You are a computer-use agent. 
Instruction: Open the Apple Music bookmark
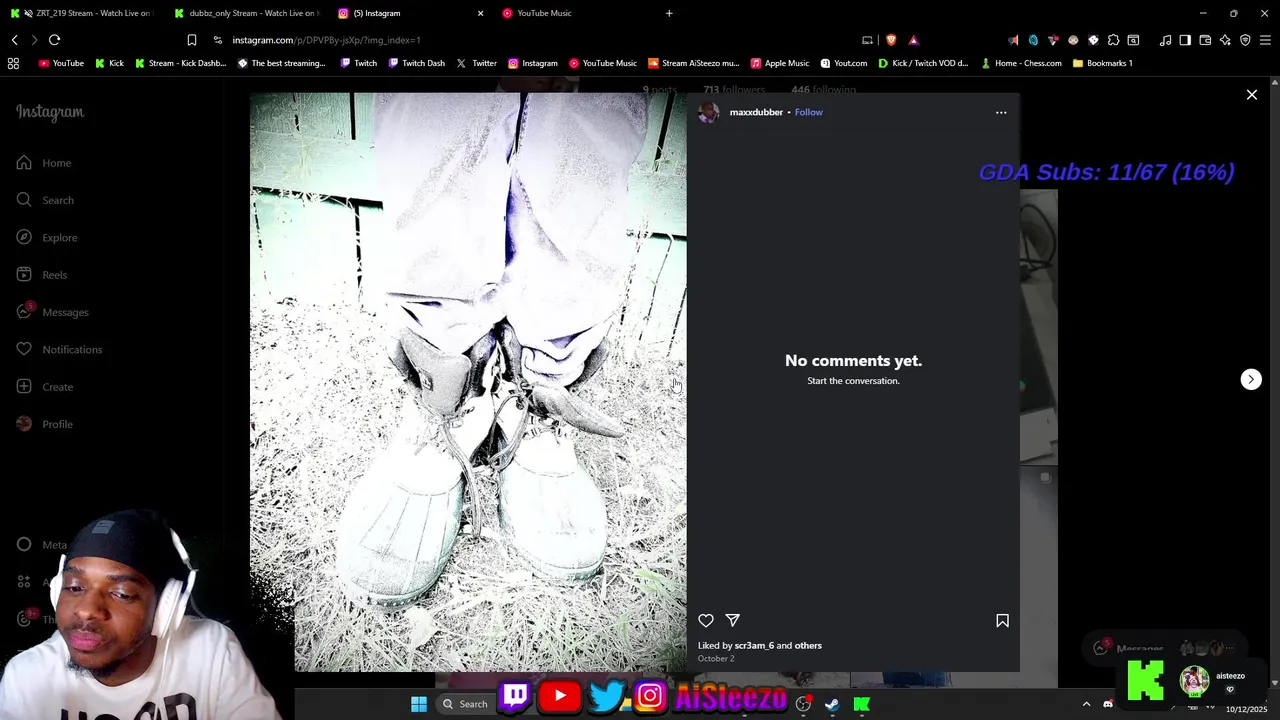(780, 63)
